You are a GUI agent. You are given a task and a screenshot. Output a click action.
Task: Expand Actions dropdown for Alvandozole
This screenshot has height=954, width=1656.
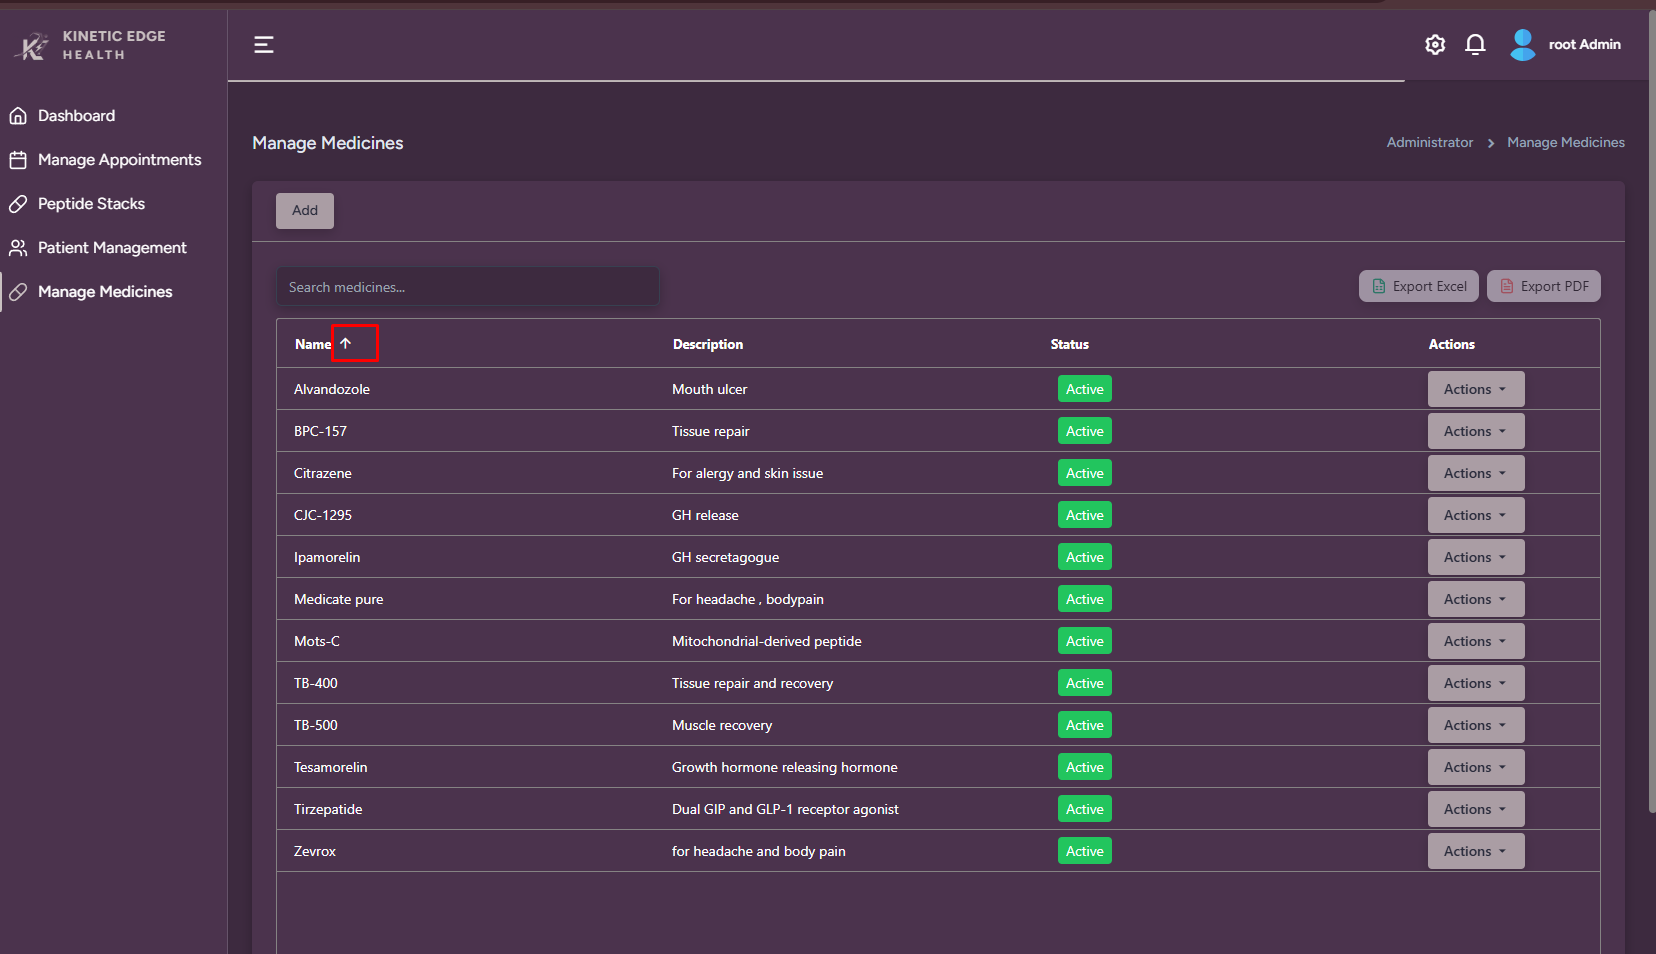(1475, 390)
